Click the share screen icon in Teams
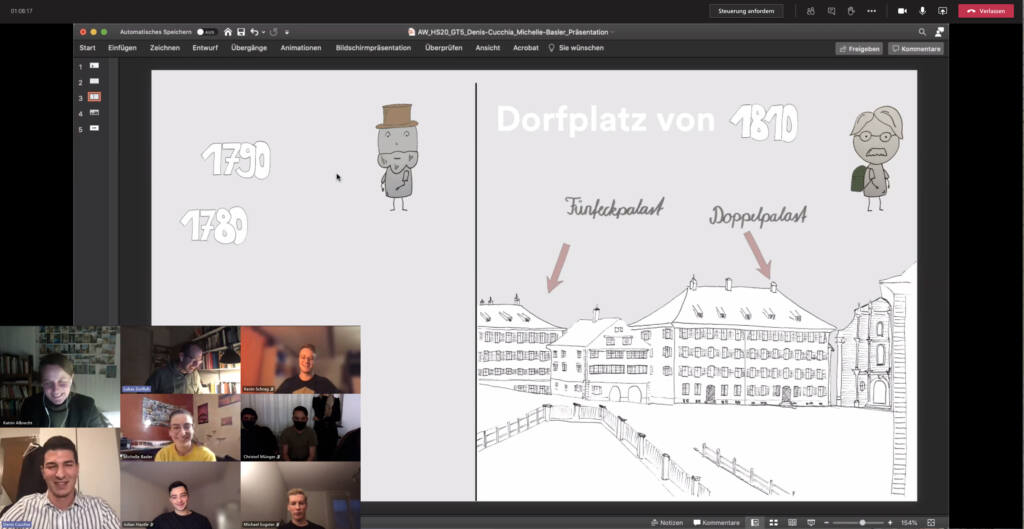Image resolution: width=1024 pixels, height=529 pixels. pos(942,11)
